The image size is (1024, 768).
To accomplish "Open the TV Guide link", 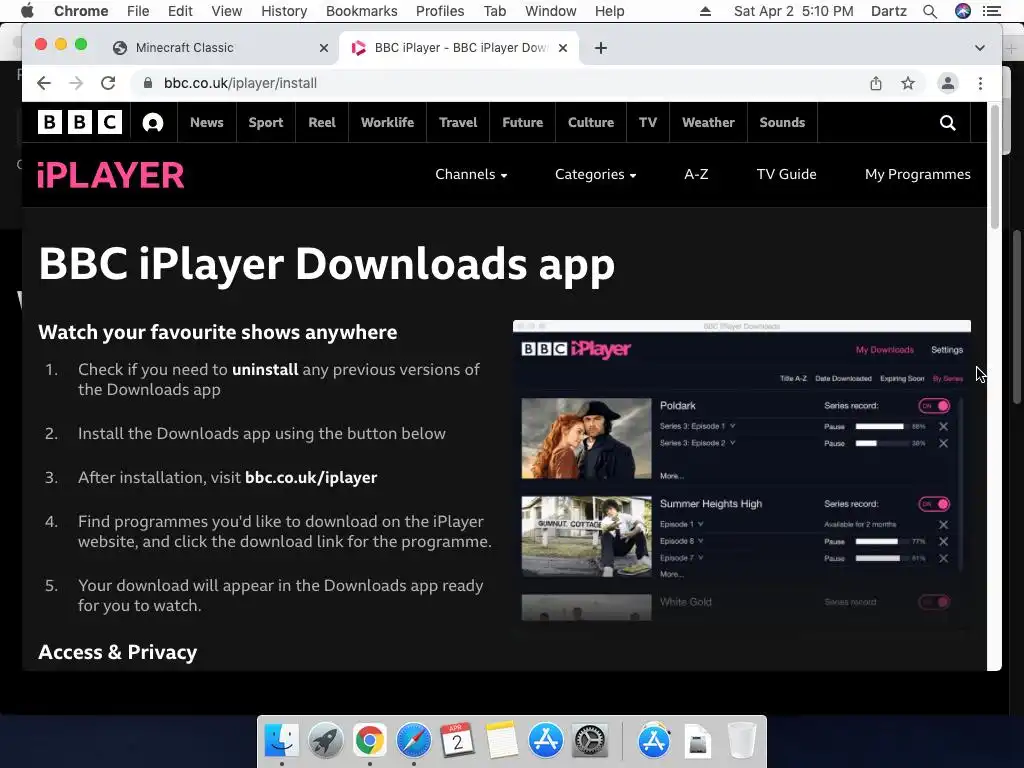I will [786, 174].
